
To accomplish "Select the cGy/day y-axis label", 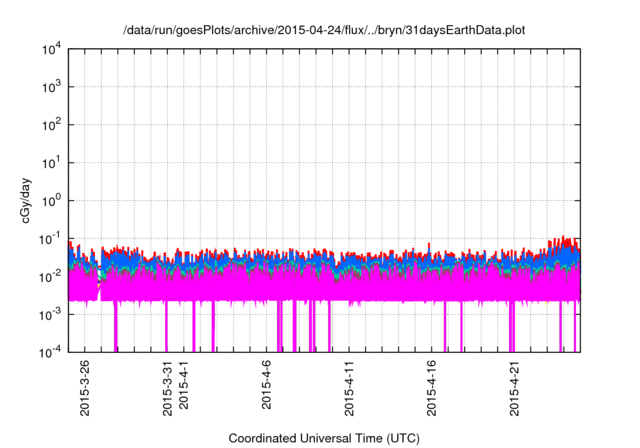I will pos(25,200).
